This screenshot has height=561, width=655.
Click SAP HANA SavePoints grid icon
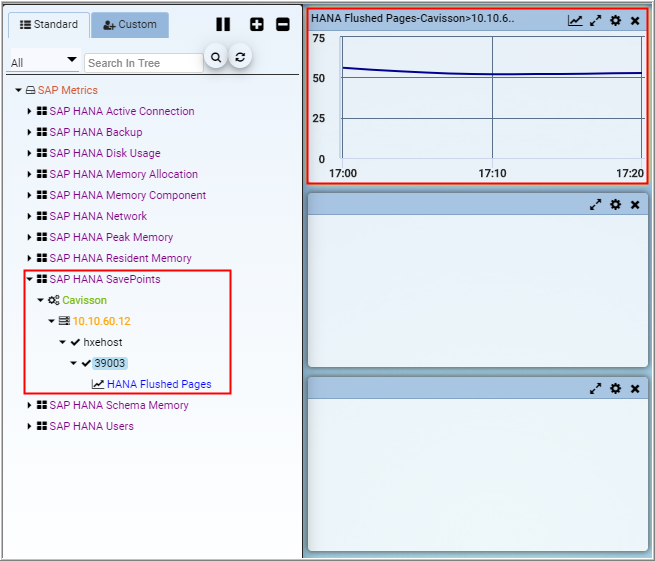coord(42,279)
